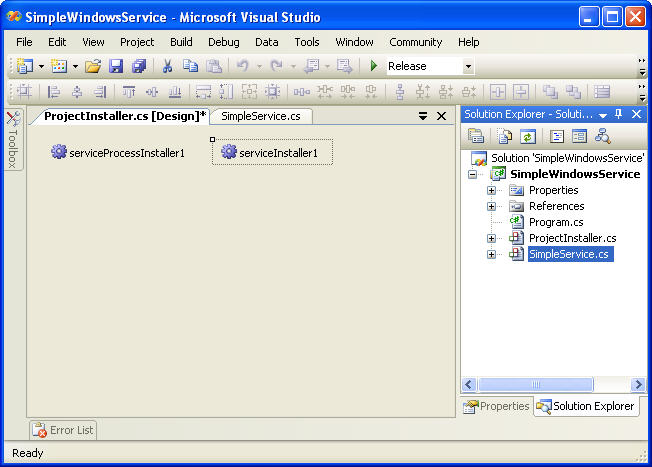Collapse the SimpleWindowsService project node
652x467 pixels.
click(472, 174)
